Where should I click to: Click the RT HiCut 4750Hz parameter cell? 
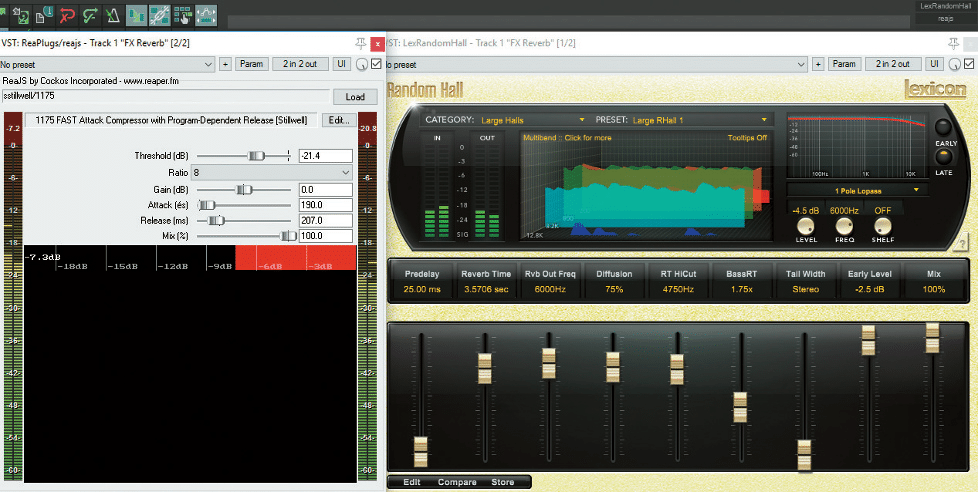pos(677,281)
